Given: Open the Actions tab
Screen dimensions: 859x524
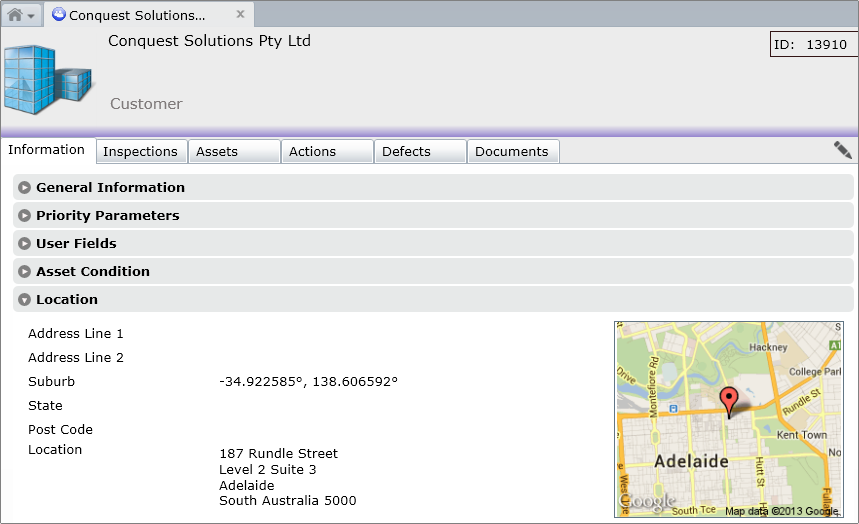Looking at the screenshot, I should click(x=327, y=151).
